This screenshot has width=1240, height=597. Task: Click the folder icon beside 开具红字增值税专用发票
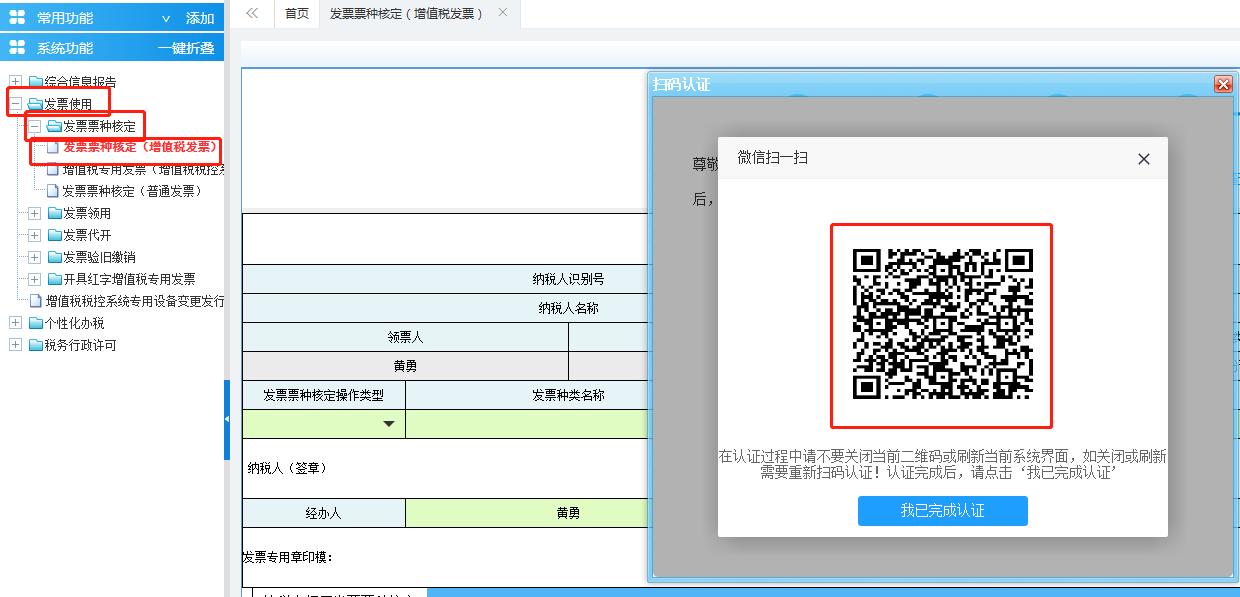55,280
